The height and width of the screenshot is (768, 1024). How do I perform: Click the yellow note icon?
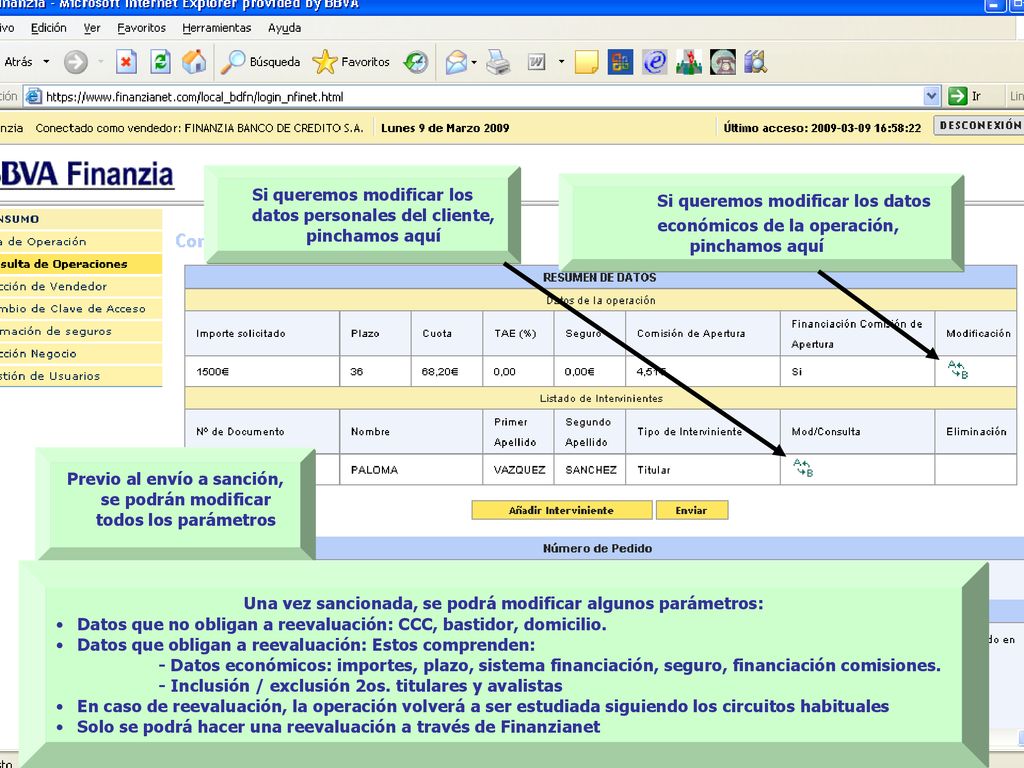586,62
